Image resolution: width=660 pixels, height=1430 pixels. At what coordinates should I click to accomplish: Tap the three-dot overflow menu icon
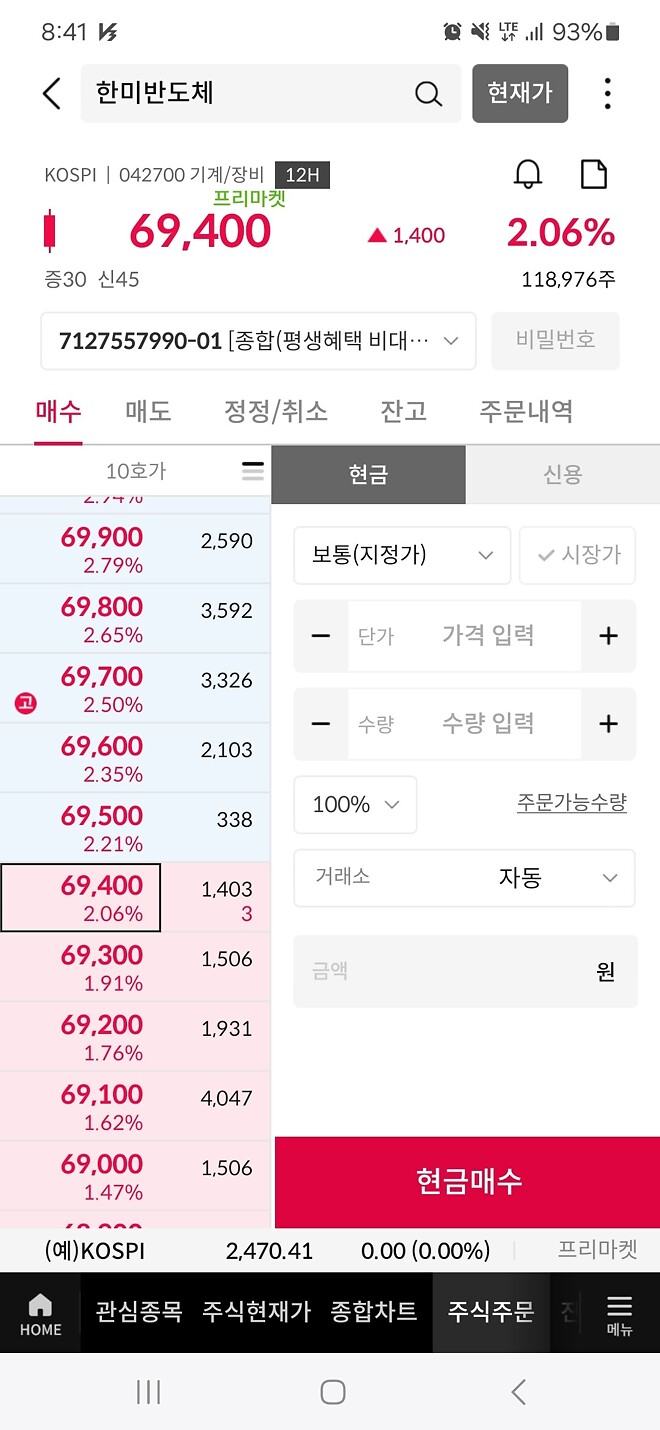(607, 93)
